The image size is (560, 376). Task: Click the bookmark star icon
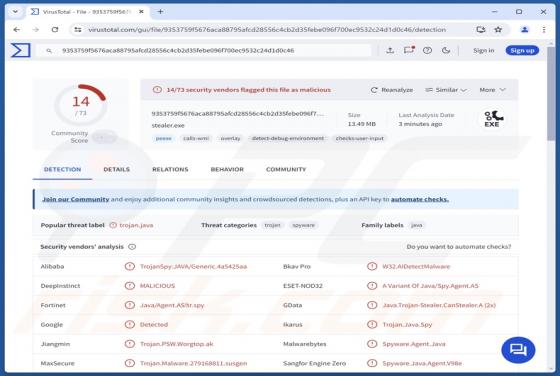498,30
